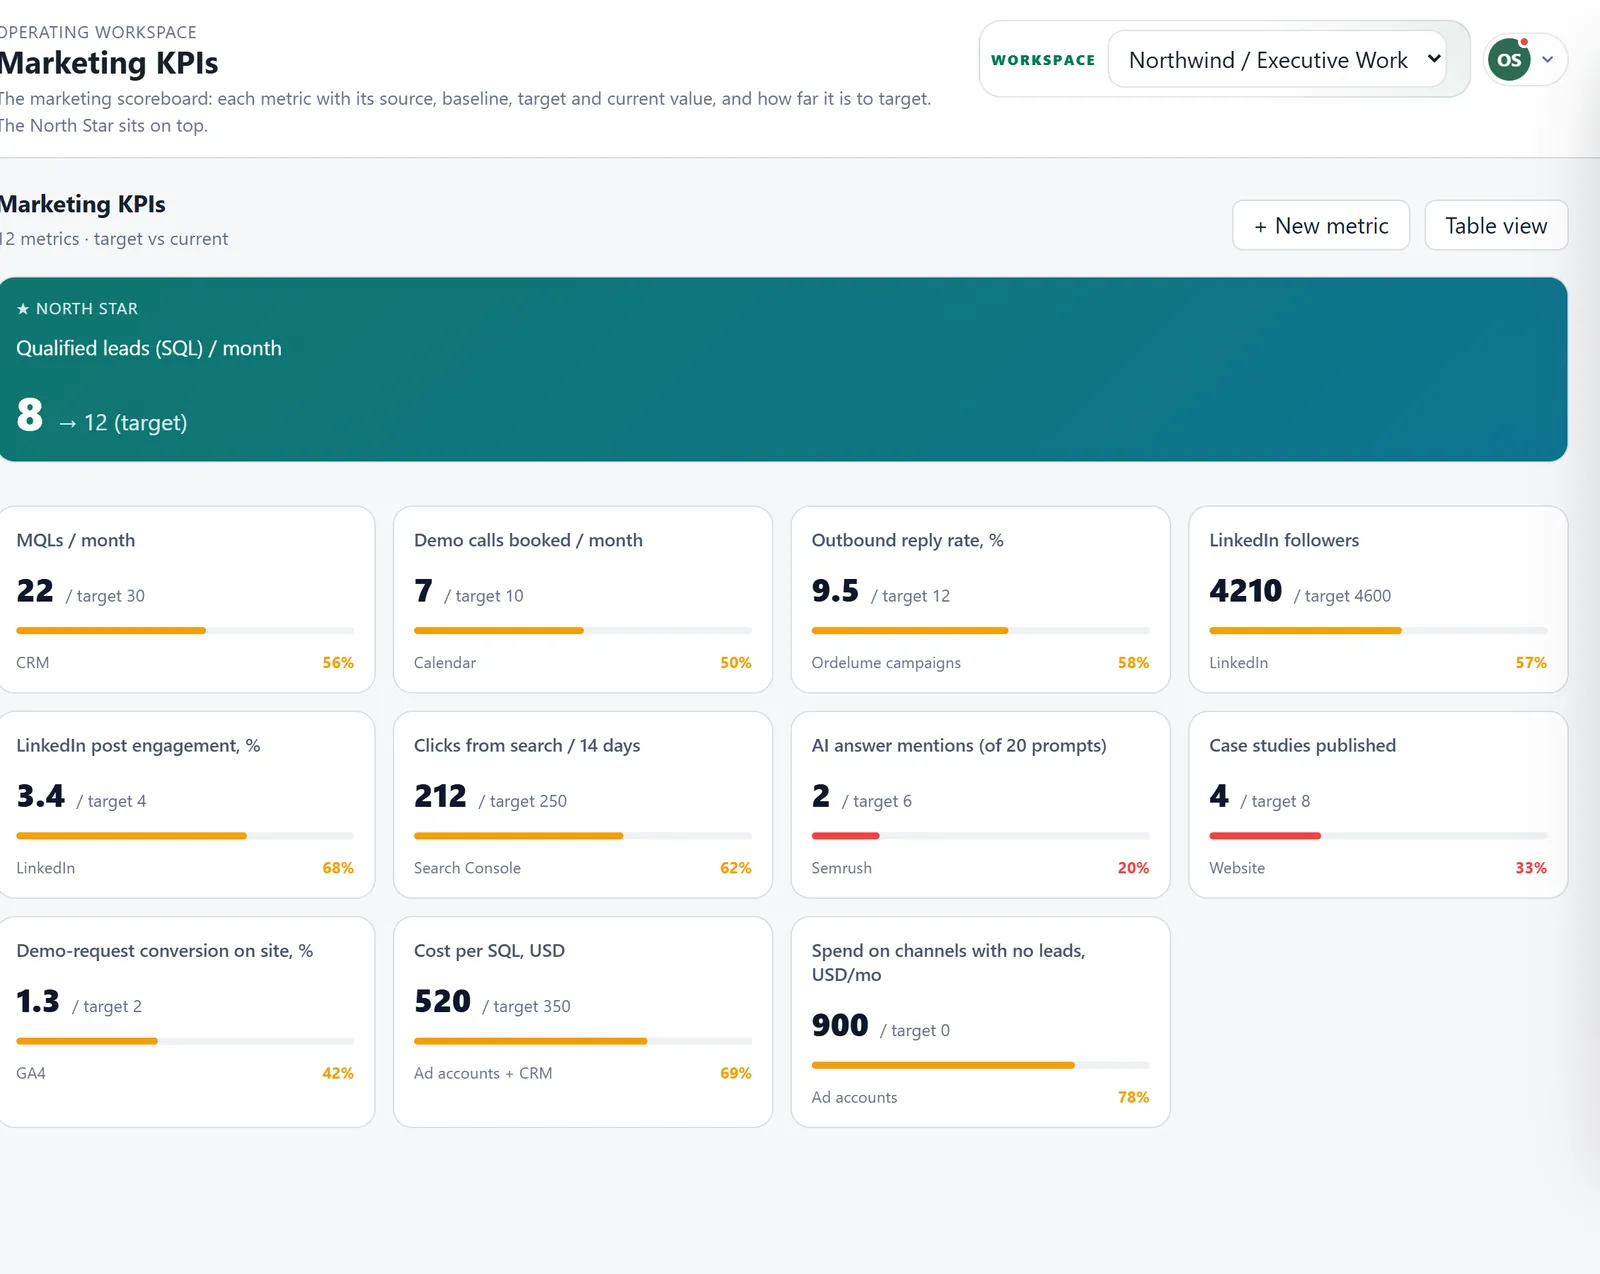Click the + New metric button
This screenshot has width=1600, height=1274.
[x=1321, y=226]
